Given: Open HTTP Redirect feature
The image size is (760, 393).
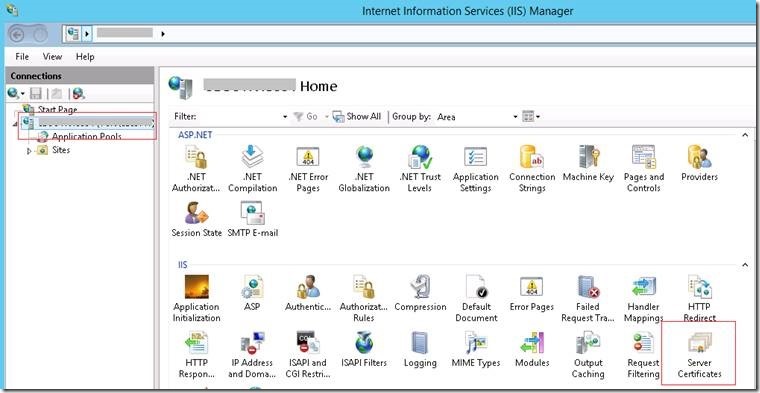Looking at the screenshot, I should [x=699, y=299].
